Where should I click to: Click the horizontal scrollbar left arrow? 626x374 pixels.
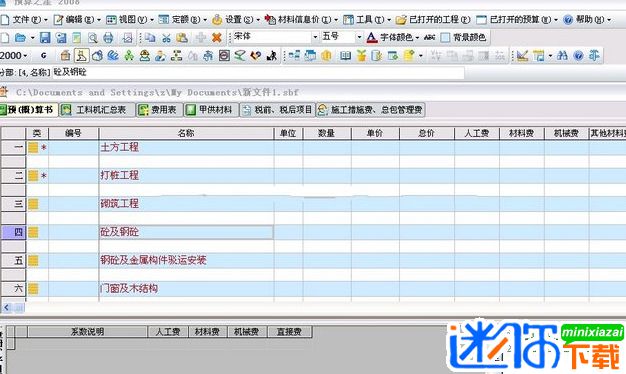tap(6, 307)
